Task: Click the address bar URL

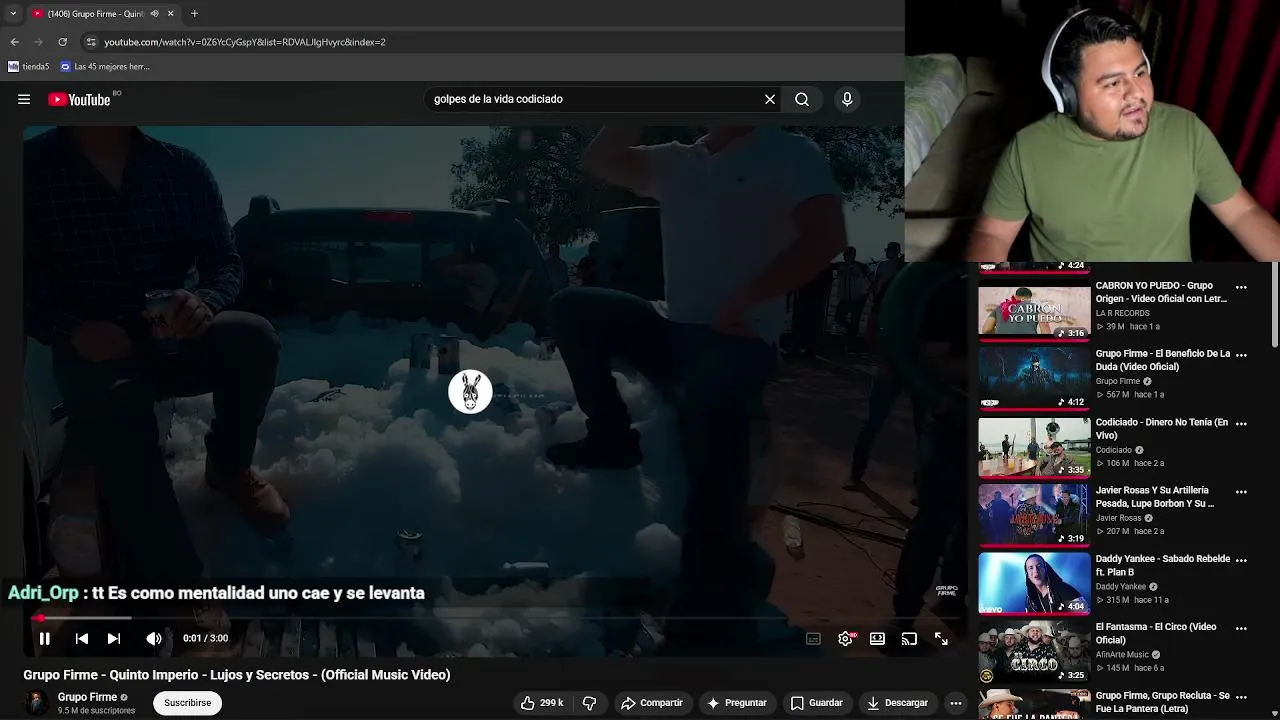Action: pyautogui.click(x=245, y=42)
